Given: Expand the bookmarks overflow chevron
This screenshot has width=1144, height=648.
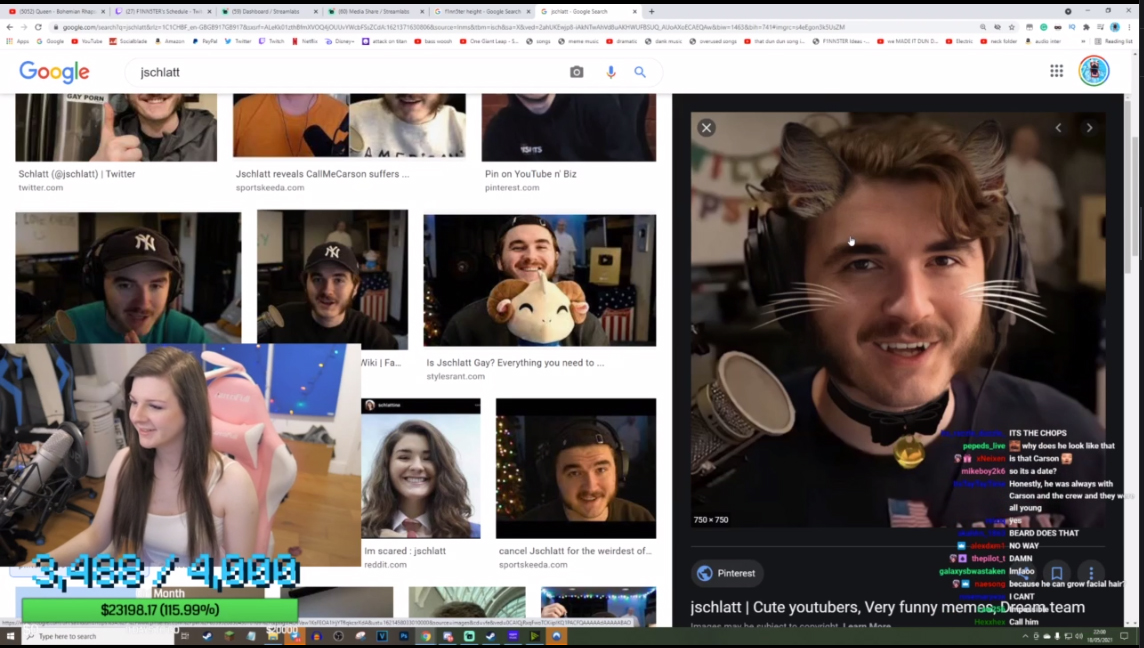Looking at the screenshot, I should [1083, 42].
